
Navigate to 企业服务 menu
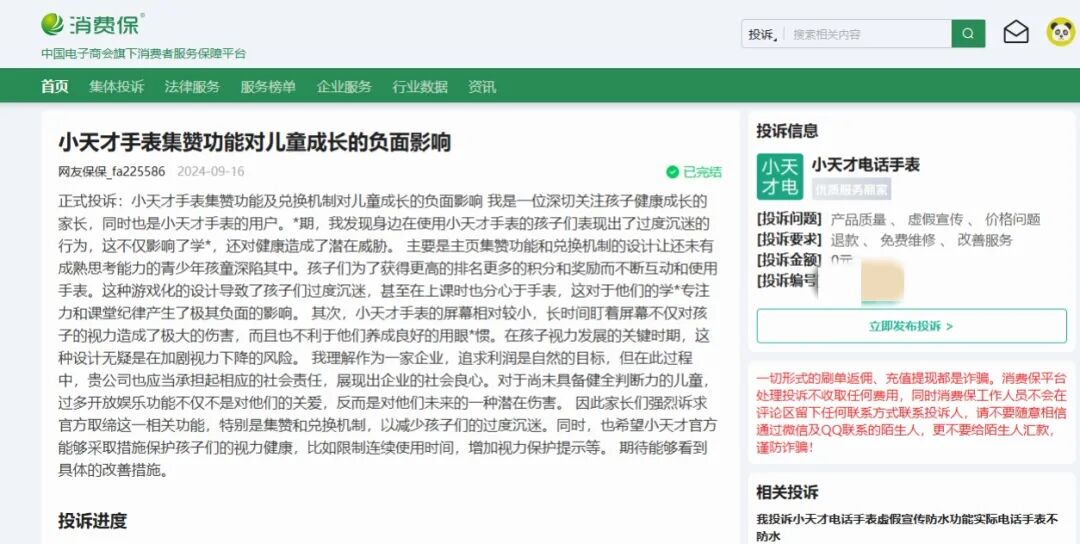344,87
